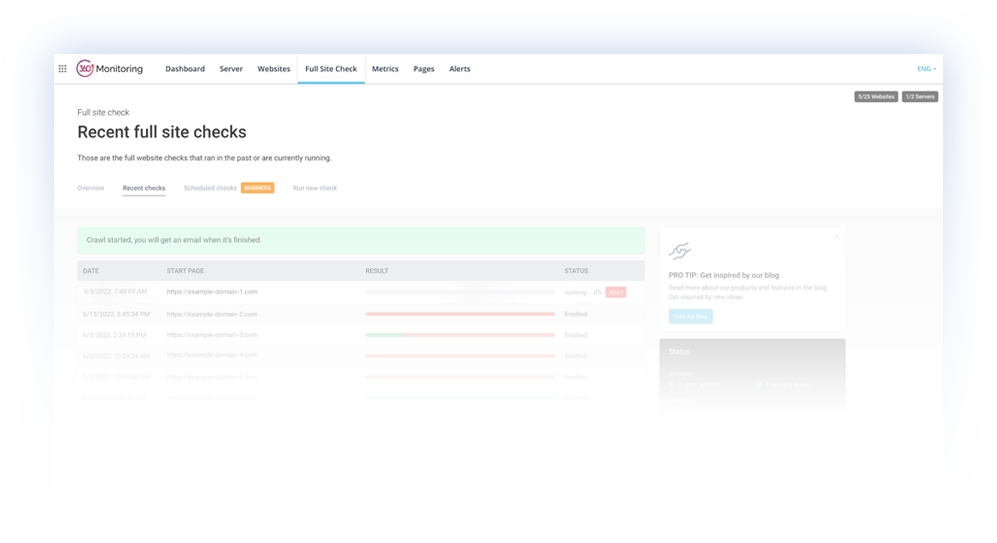Click the 1/2 Servers badge
Image resolution: width=997 pixels, height=543 pixels.
pos(920,97)
